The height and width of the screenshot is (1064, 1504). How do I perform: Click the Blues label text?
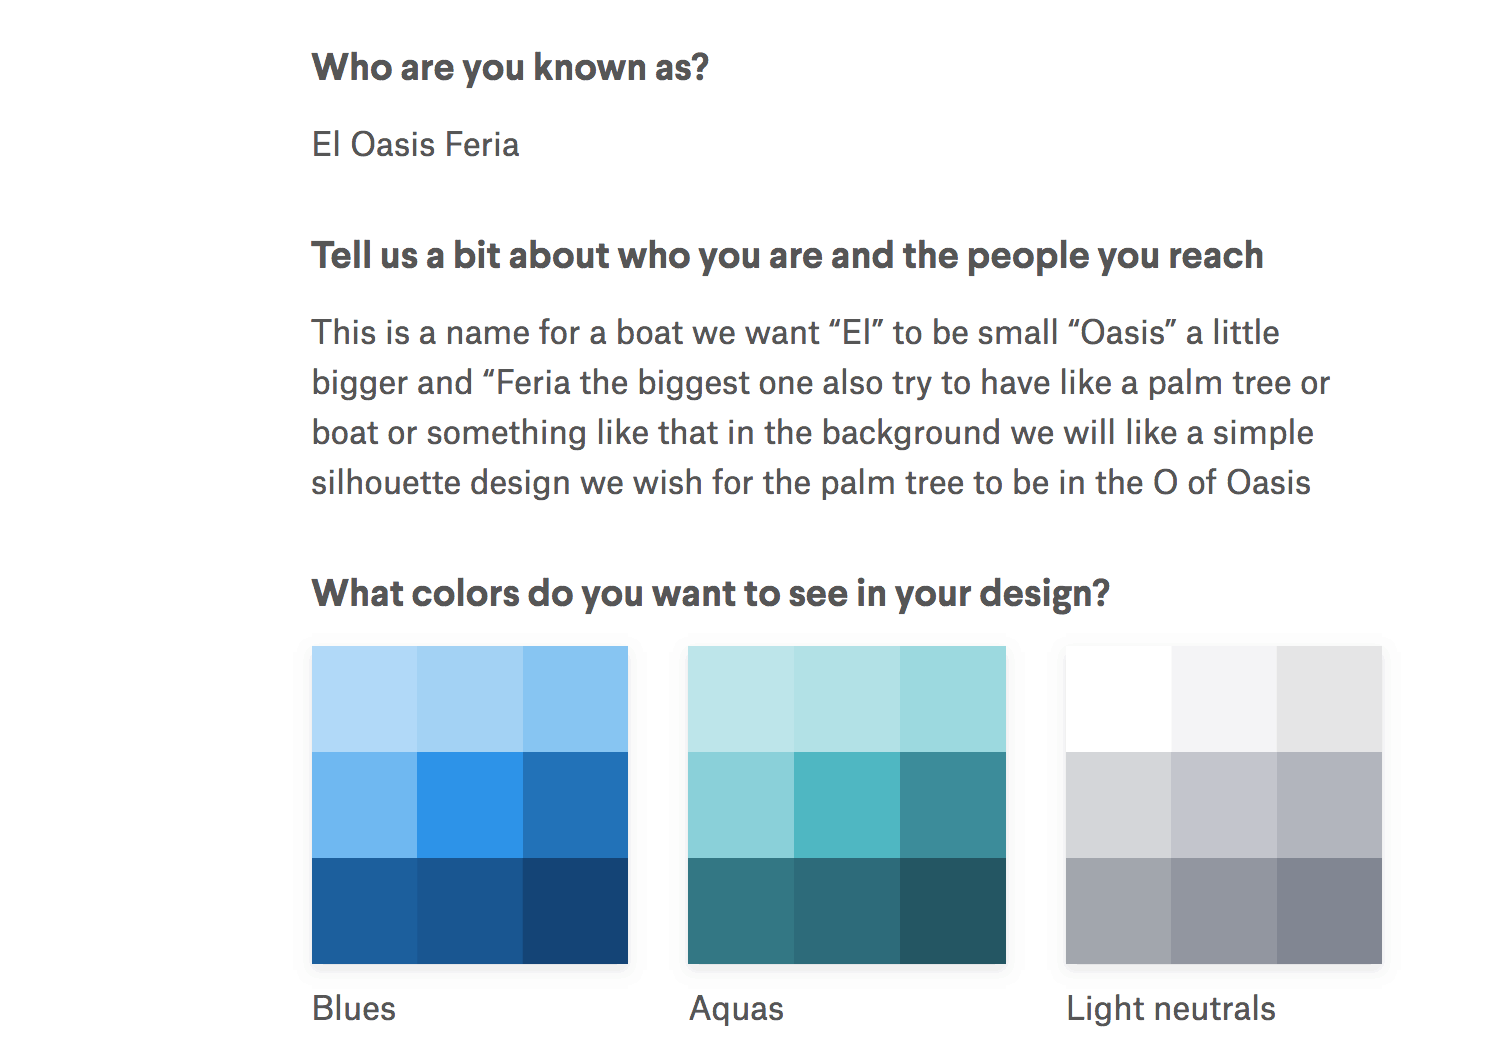[354, 1008]
